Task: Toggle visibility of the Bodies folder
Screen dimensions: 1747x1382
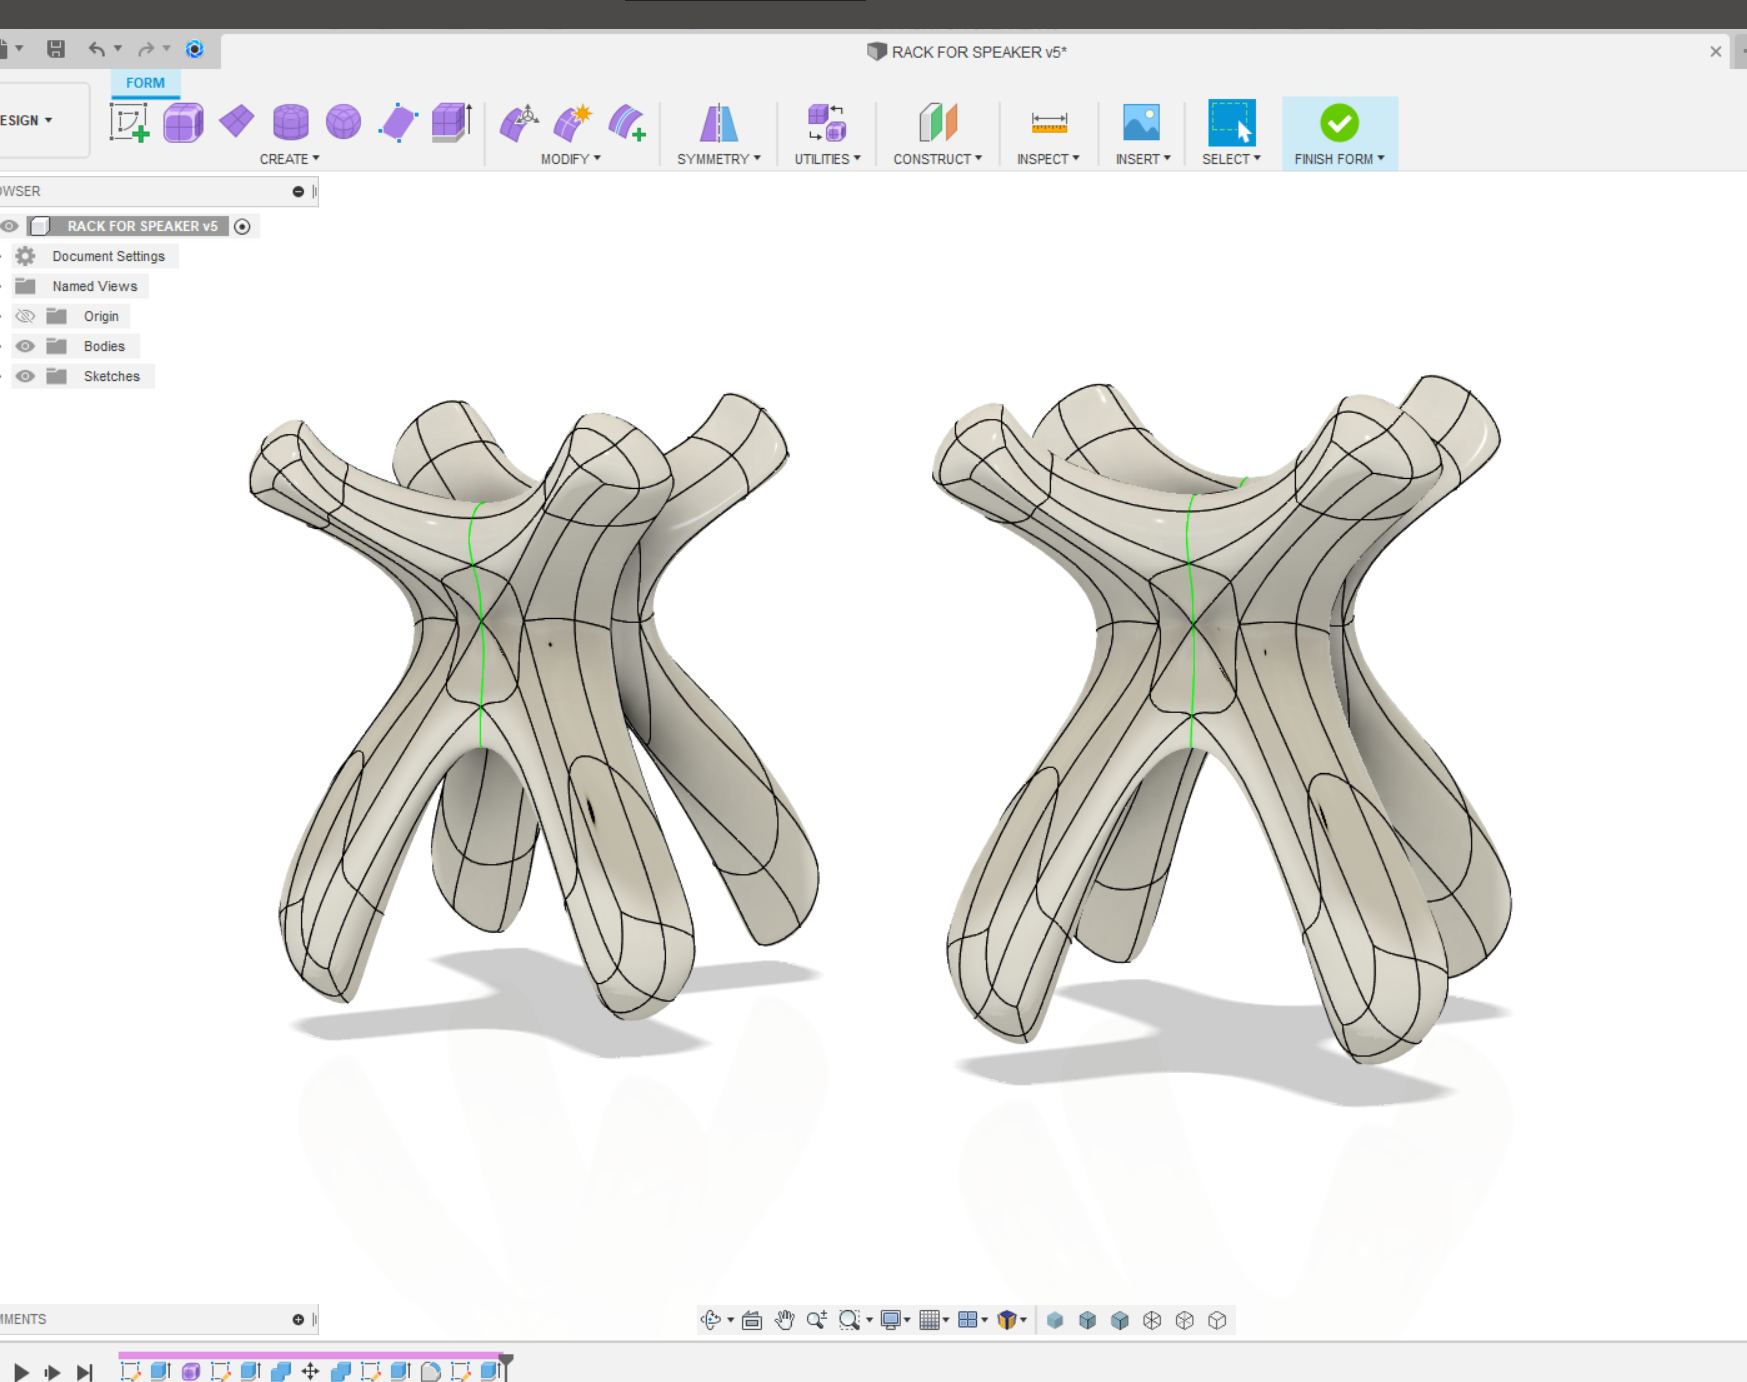Action: (x=25, y=346)
